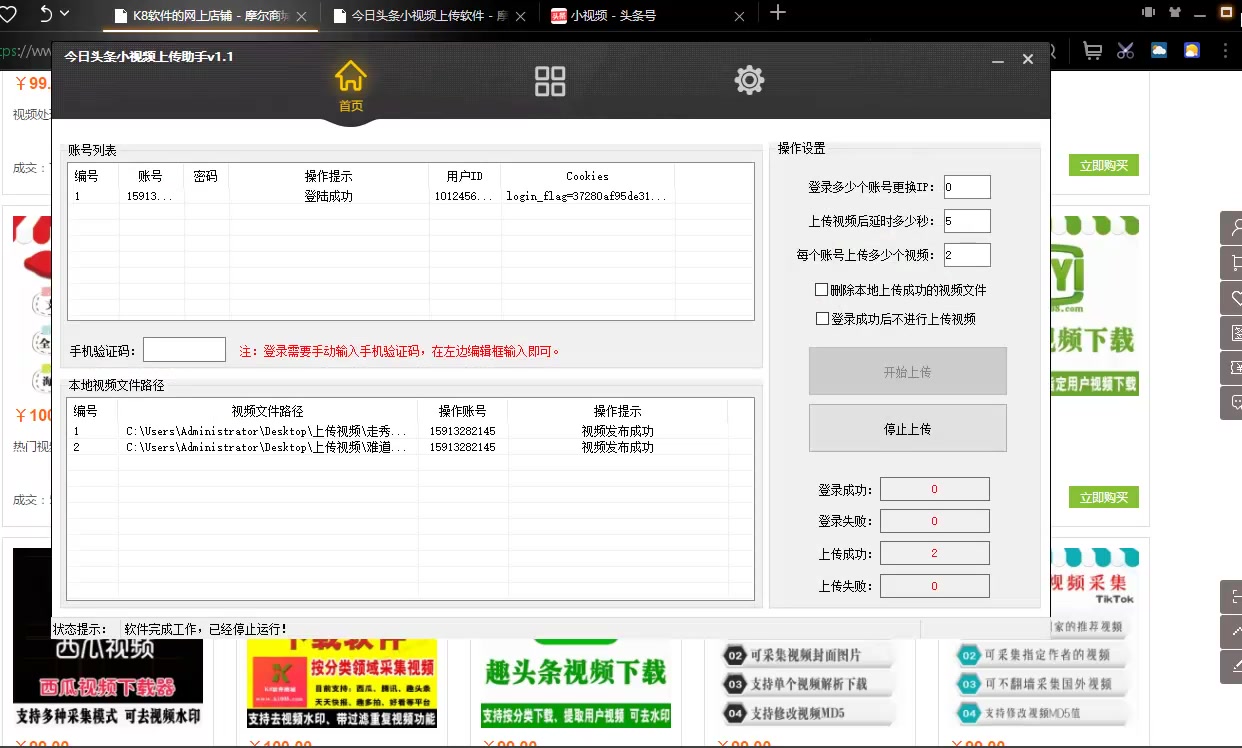
Task: Select account cell 15913... in account list
Action: [x=151, y=196]
